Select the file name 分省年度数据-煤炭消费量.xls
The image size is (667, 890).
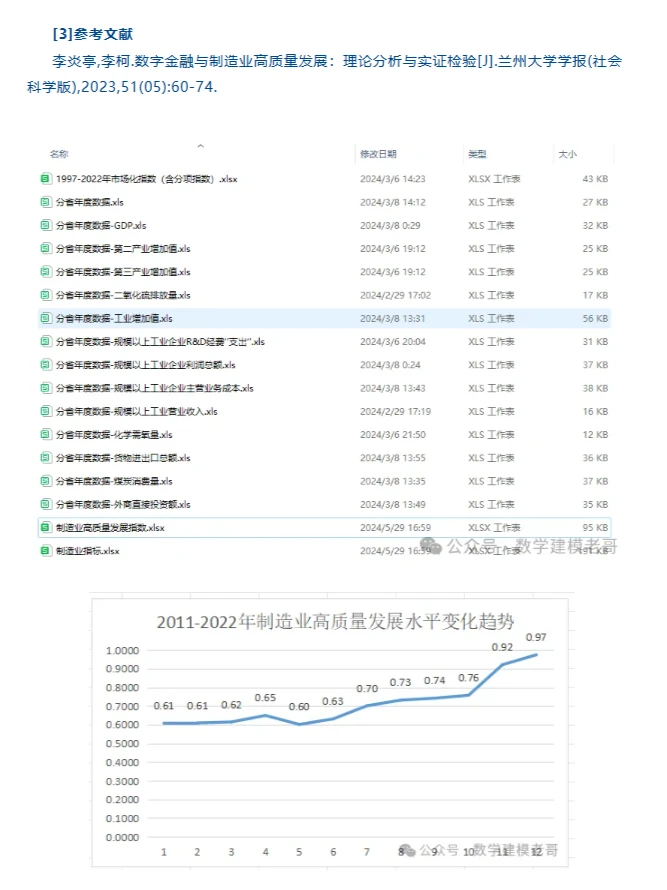click(114, 481)
